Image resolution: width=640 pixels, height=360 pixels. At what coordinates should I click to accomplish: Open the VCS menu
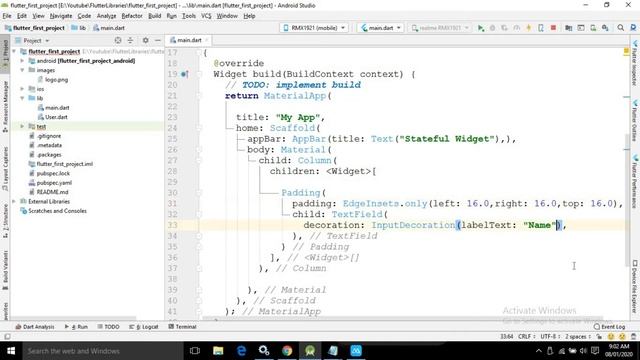(206, 16)
